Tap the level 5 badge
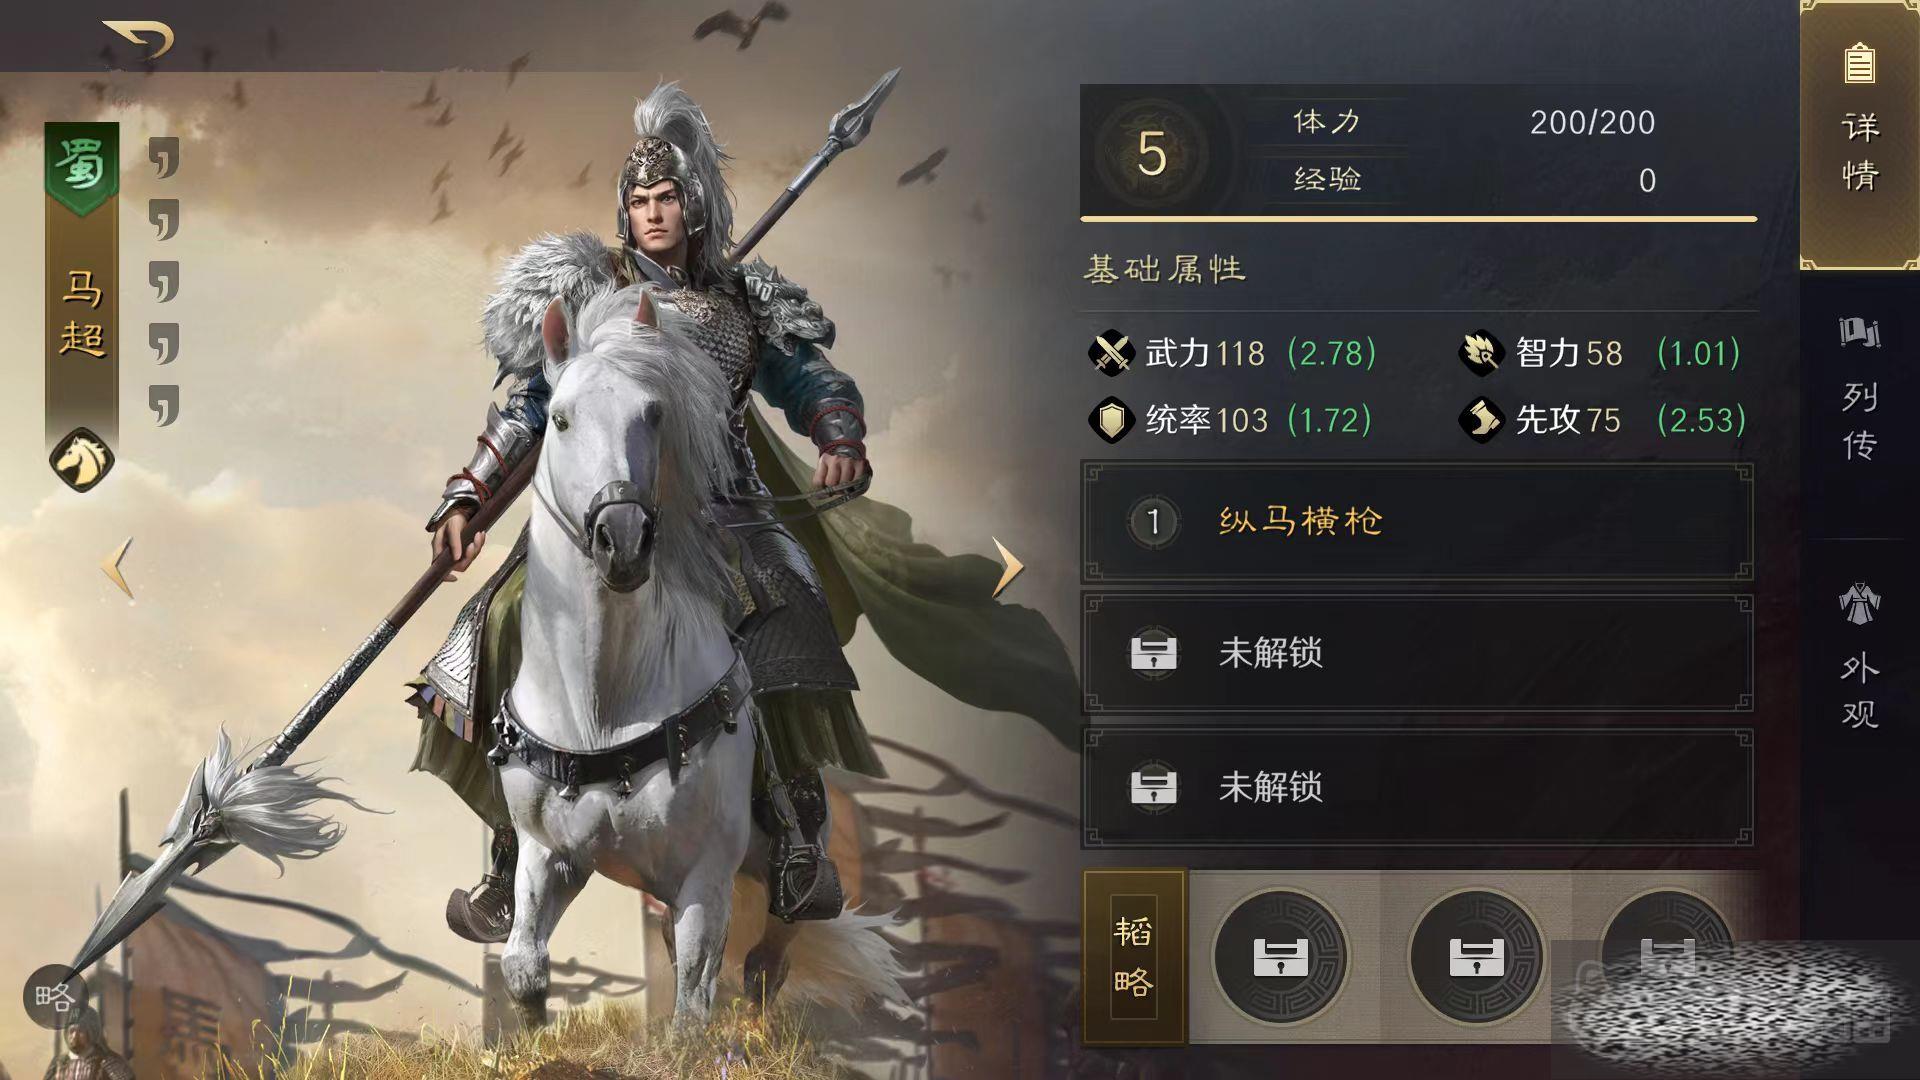The height and width of the screenshot is (1080, 1920). tap(1152, 153)
